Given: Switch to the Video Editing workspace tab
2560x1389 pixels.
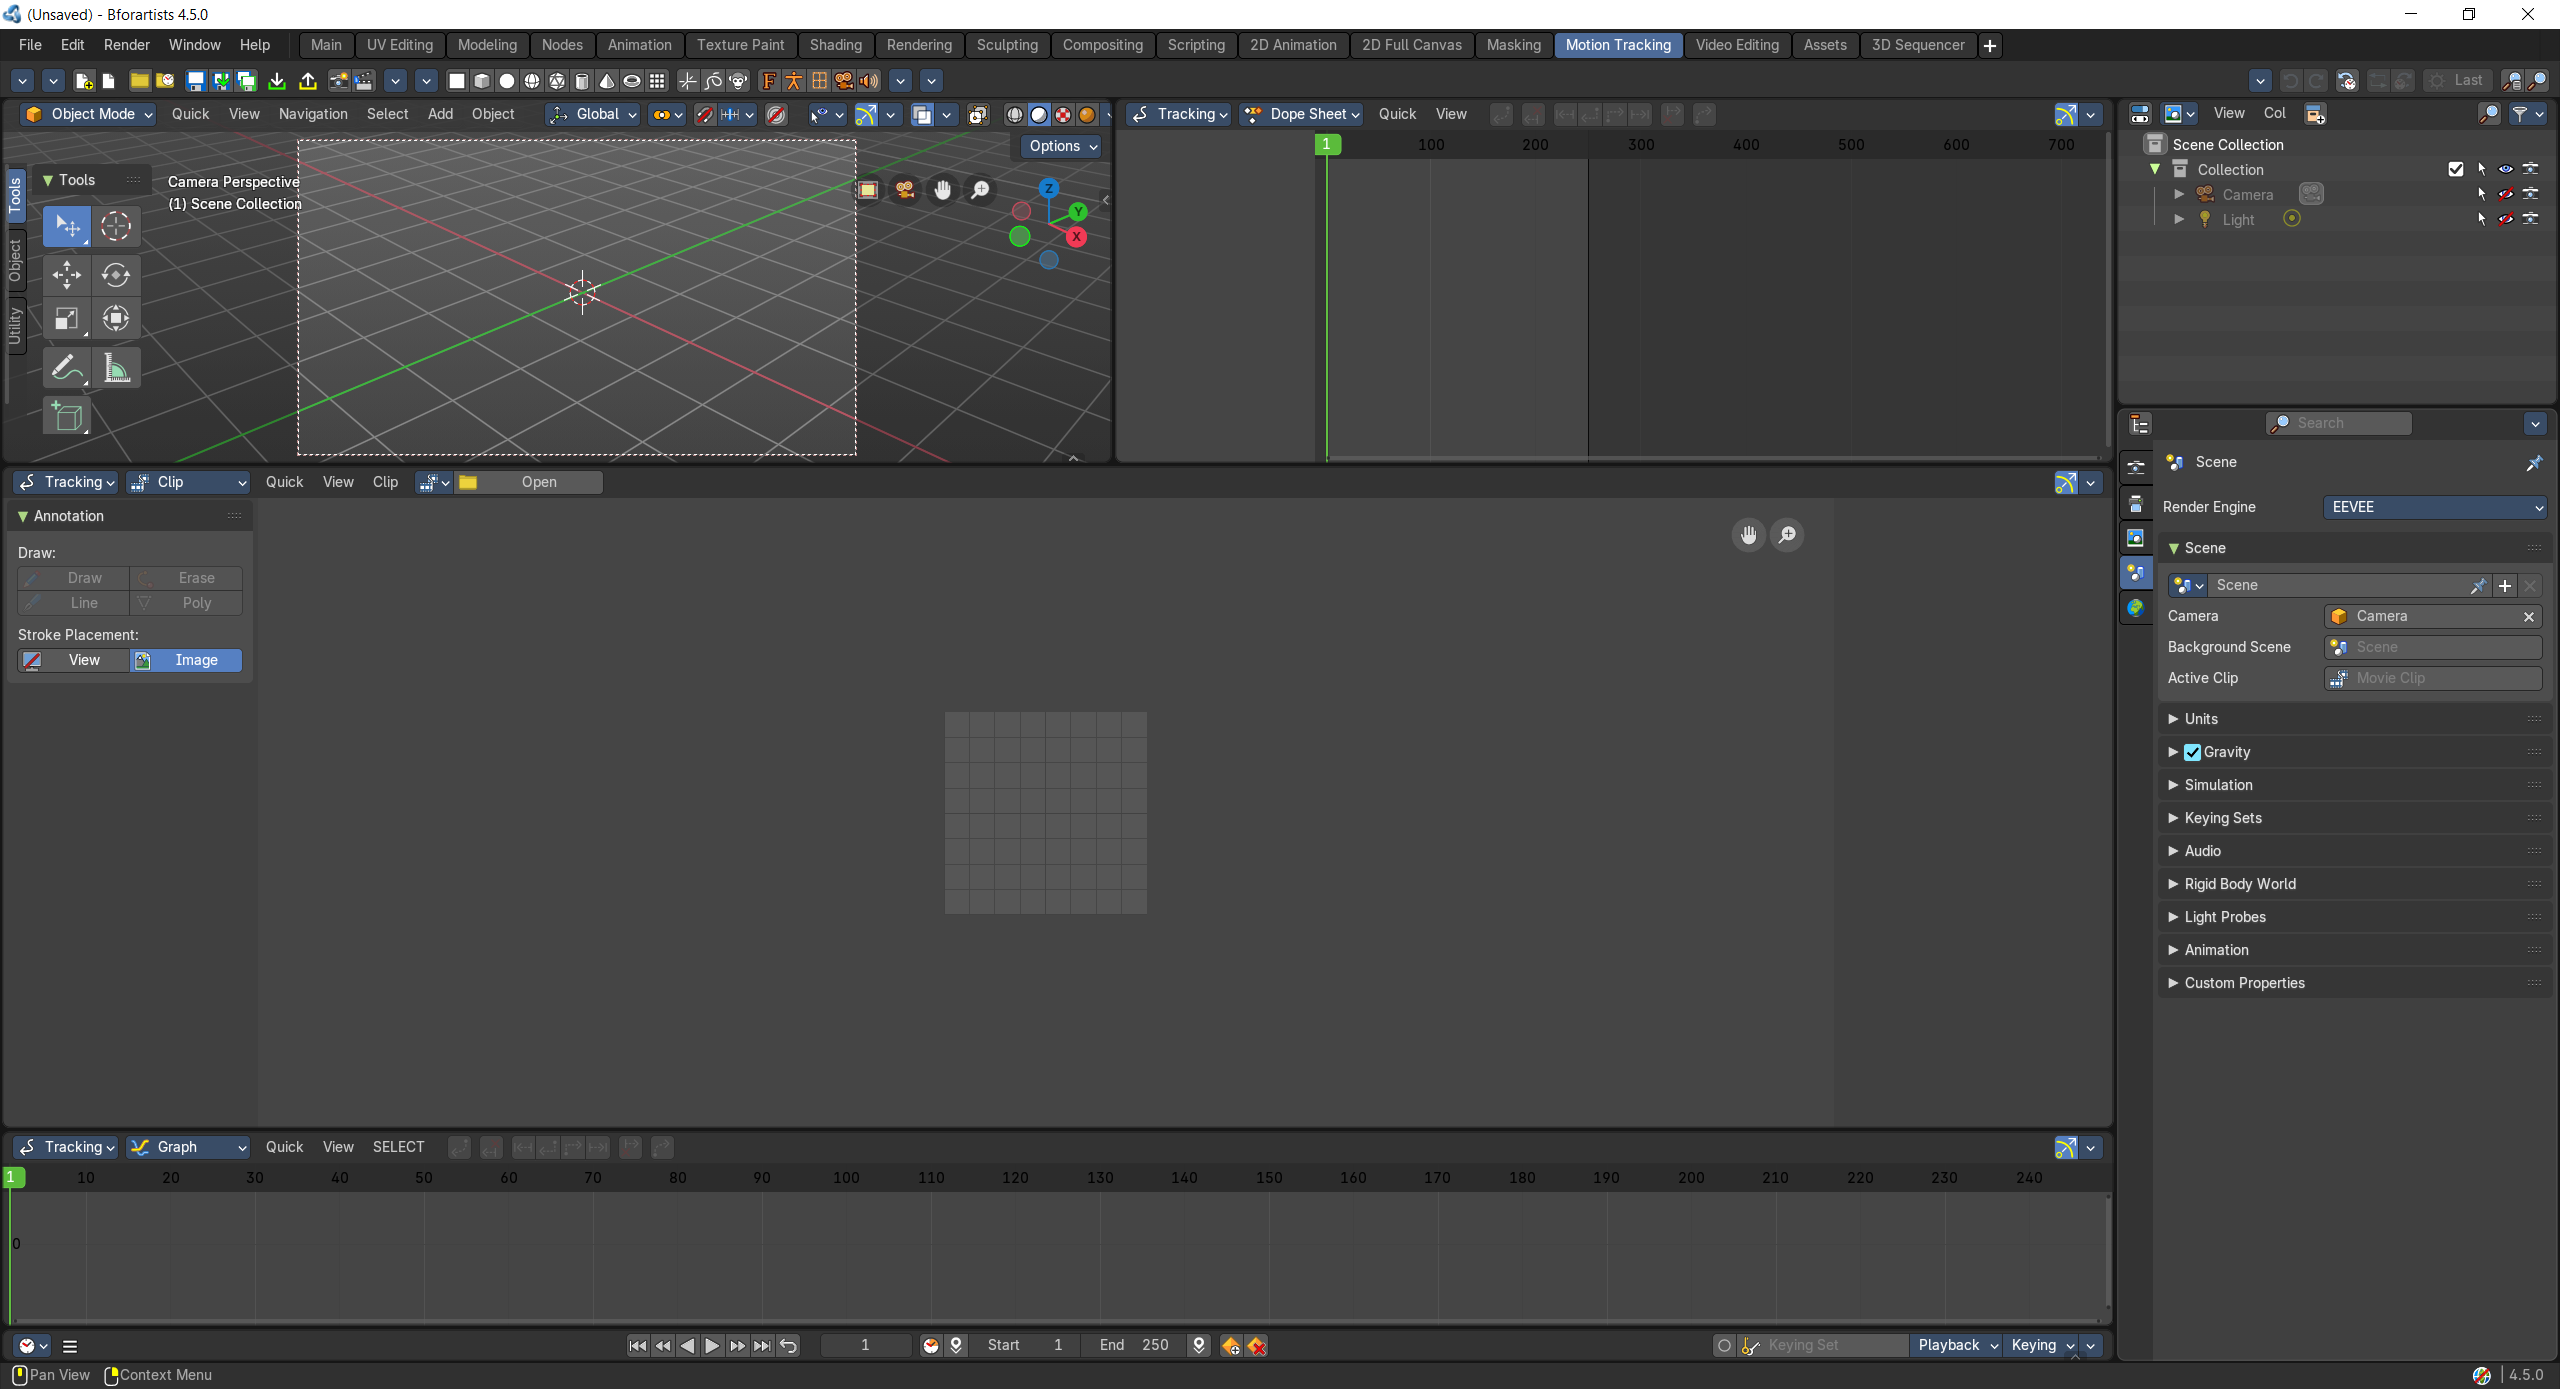Looking at the screenshot, I should tap(1737, 45).
